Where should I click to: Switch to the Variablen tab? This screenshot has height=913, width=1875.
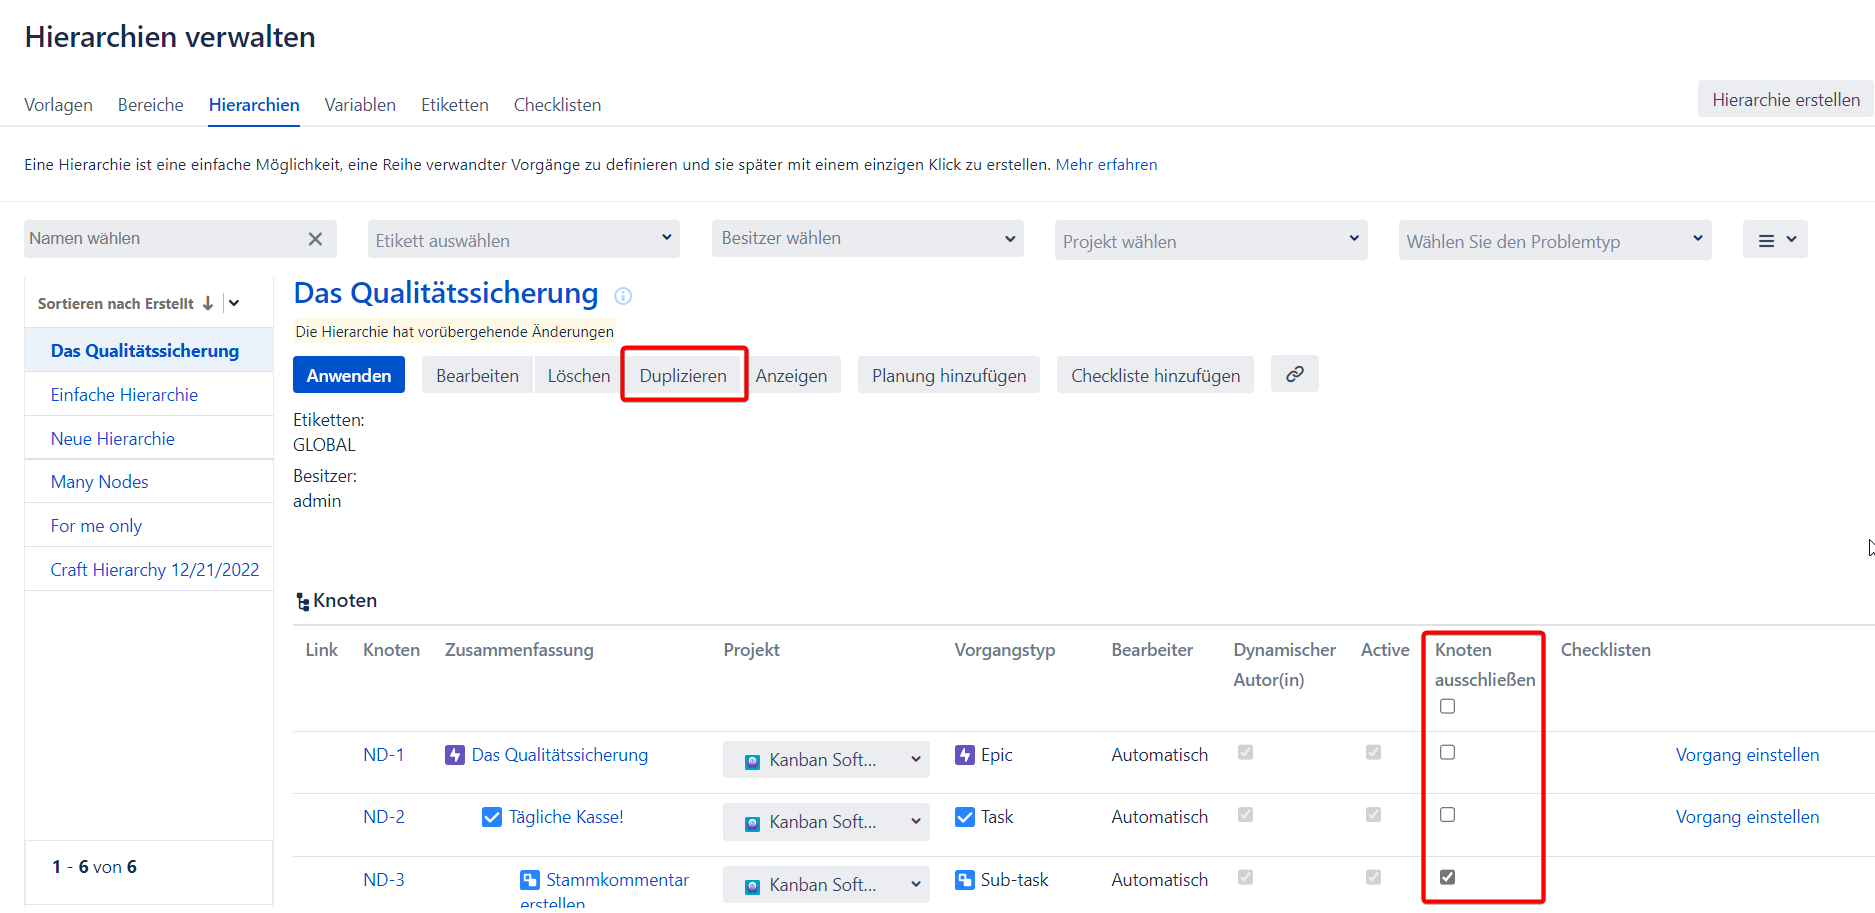coord(360,105)
